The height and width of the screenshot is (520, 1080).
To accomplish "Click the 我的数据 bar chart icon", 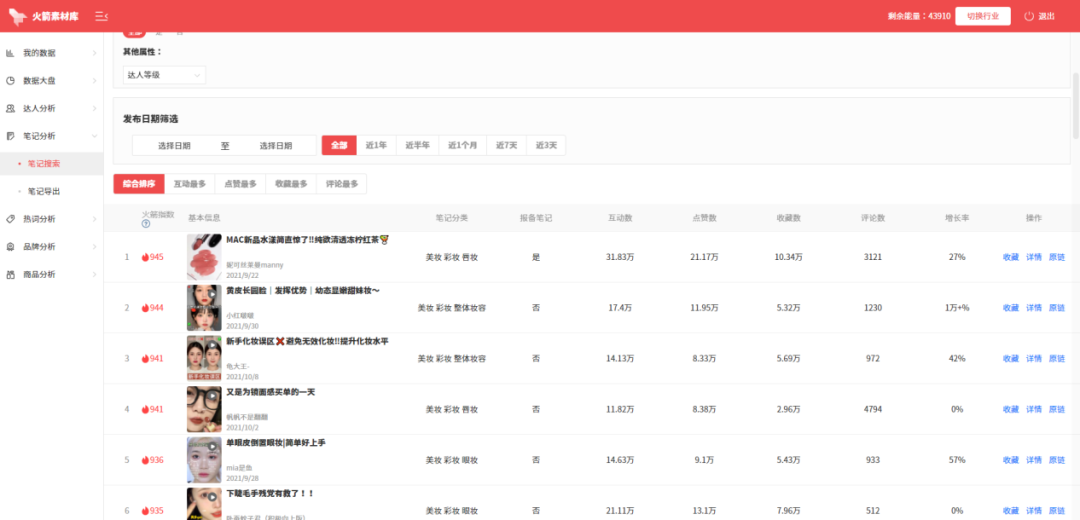I will [x=10, y=53].
